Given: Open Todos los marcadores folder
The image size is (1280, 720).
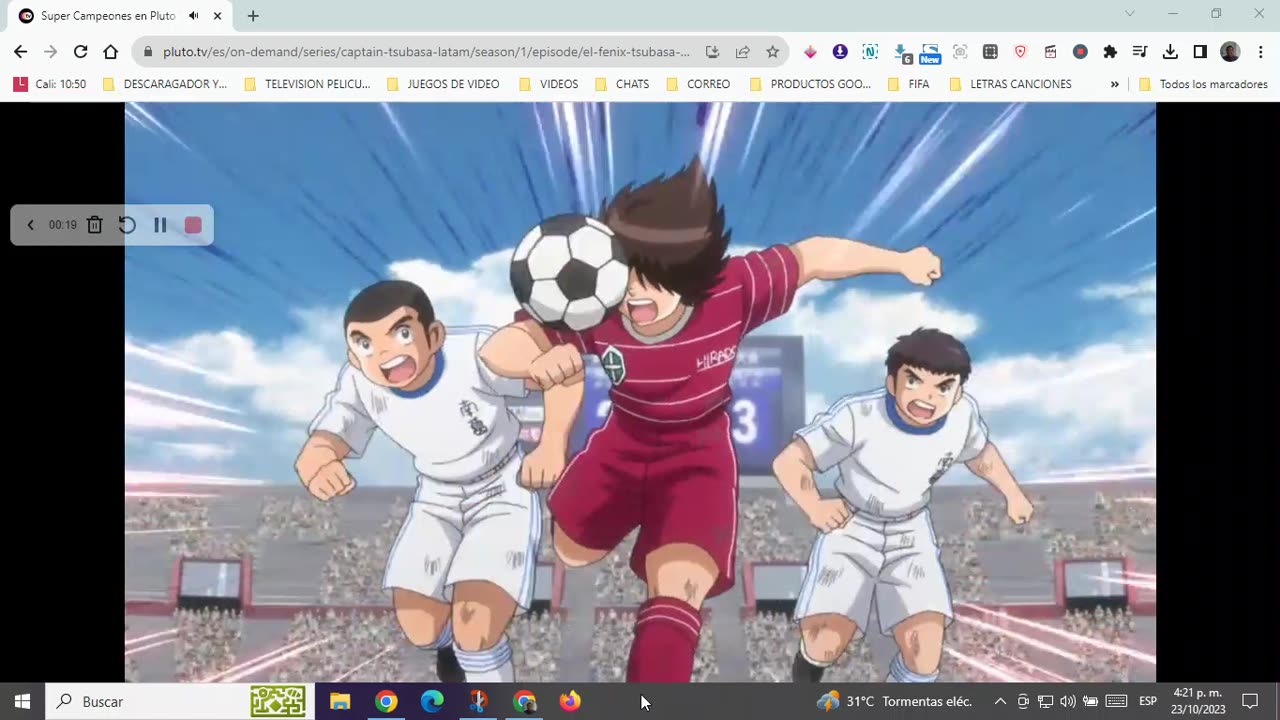Looking at the screenshot, I should pos(1204,84).
